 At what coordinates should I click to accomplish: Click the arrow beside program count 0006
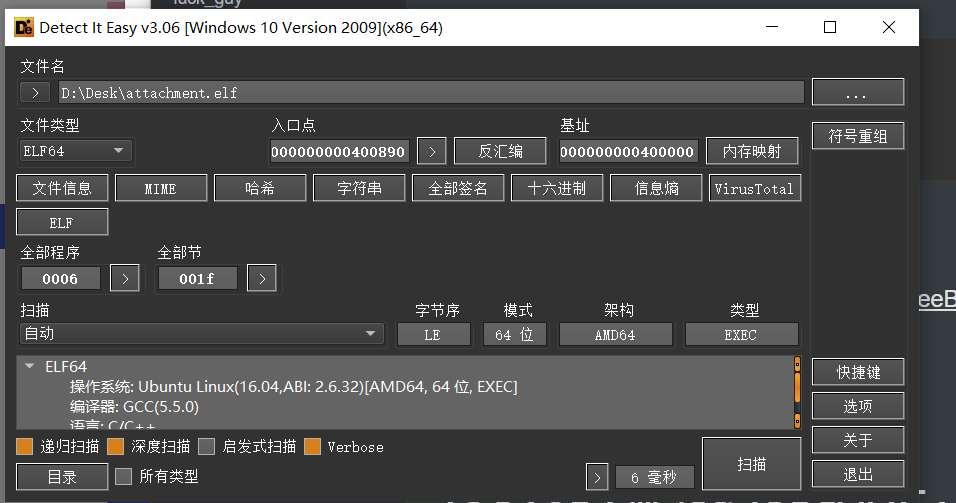click(124, 278)
